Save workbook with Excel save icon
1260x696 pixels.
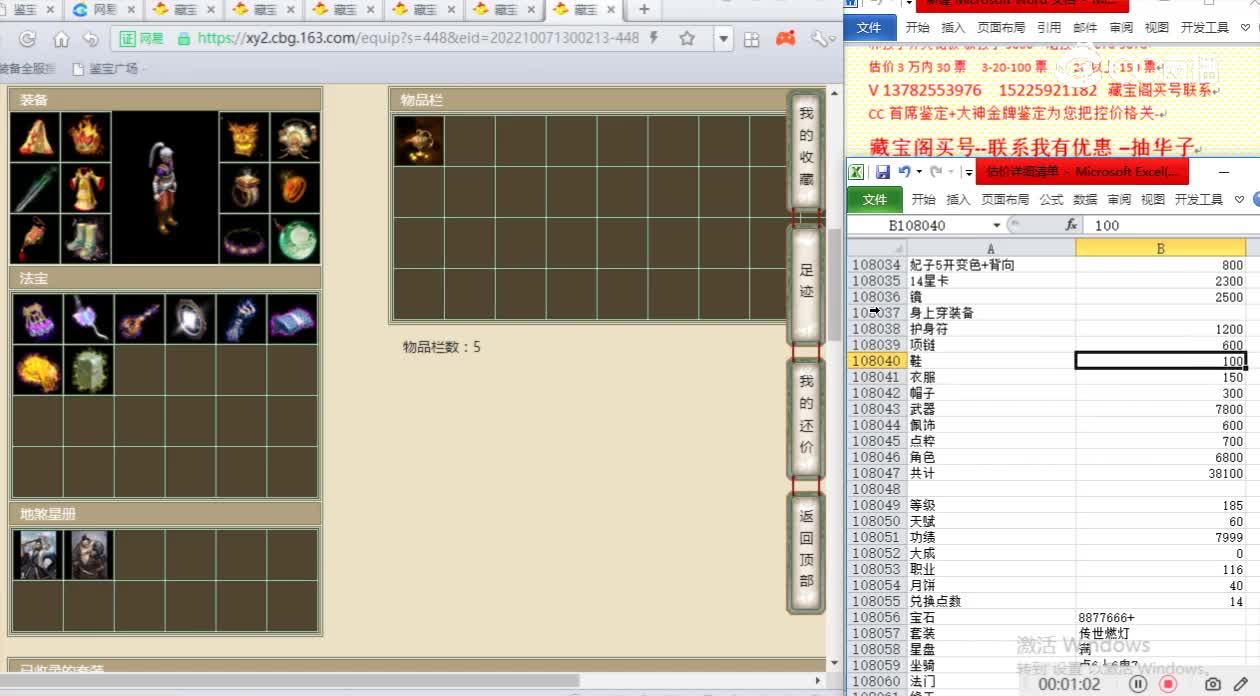click(882, 172)
